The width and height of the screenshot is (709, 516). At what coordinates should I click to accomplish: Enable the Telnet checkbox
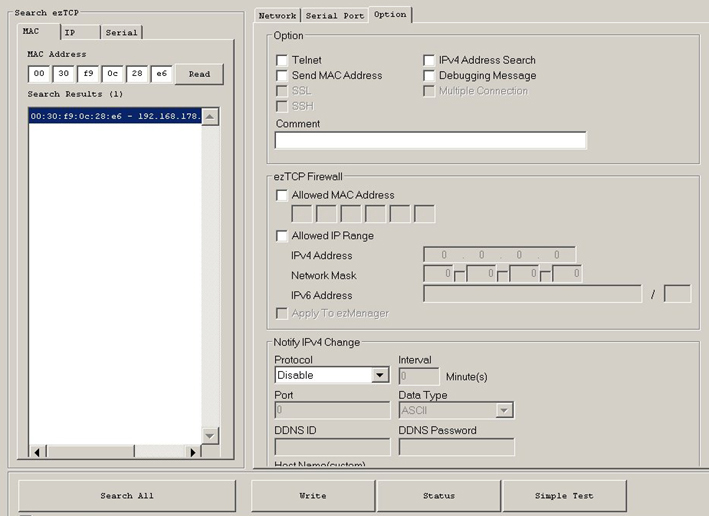pyautogui.click(x=282, y=60)
